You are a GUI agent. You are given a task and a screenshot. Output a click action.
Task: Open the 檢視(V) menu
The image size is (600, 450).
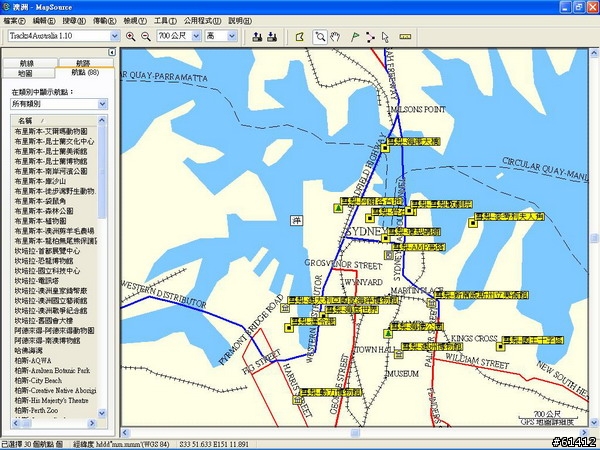(x=135, y=21)
